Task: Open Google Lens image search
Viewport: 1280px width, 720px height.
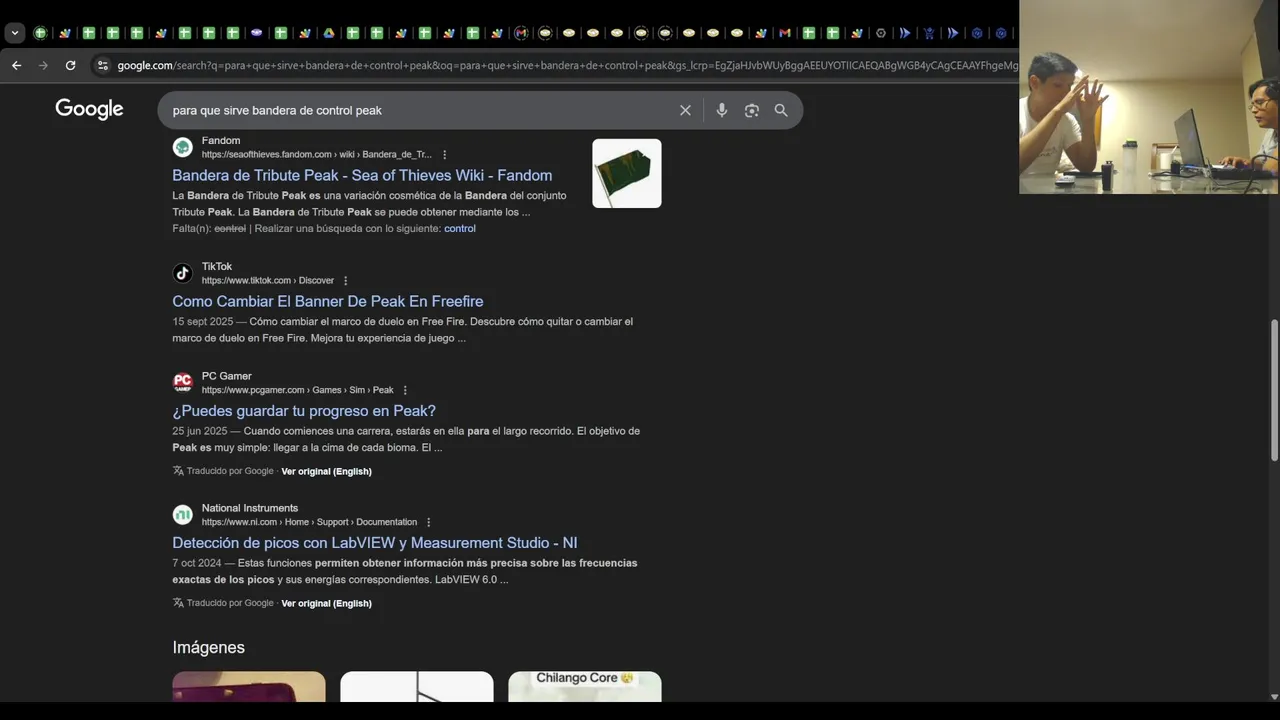Action: pos(752,110)
